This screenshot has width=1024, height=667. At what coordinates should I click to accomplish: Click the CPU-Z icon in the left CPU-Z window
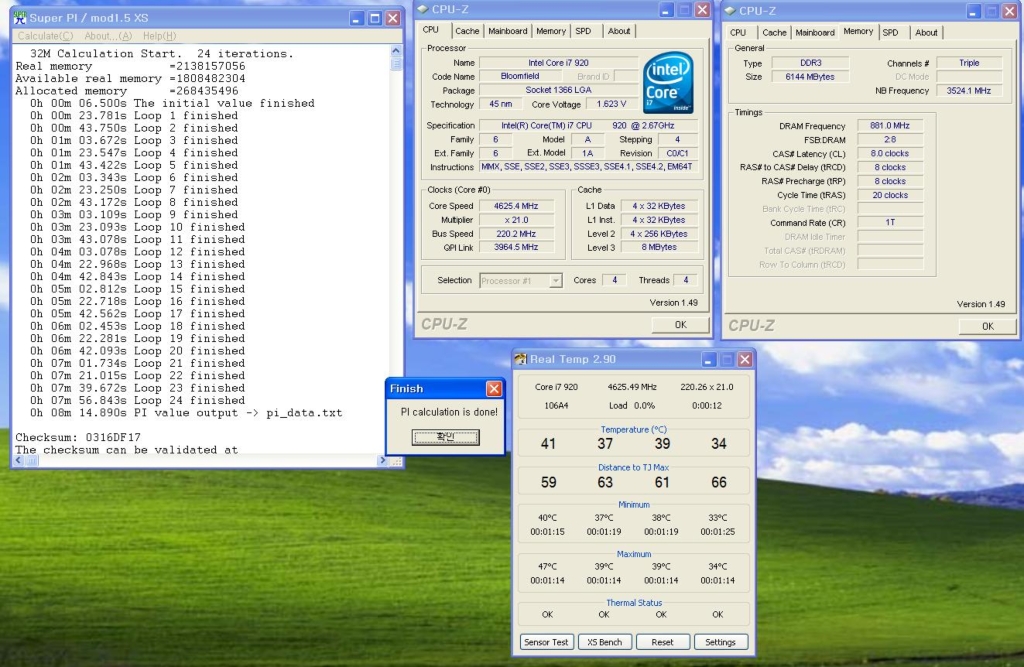(423, 9)
